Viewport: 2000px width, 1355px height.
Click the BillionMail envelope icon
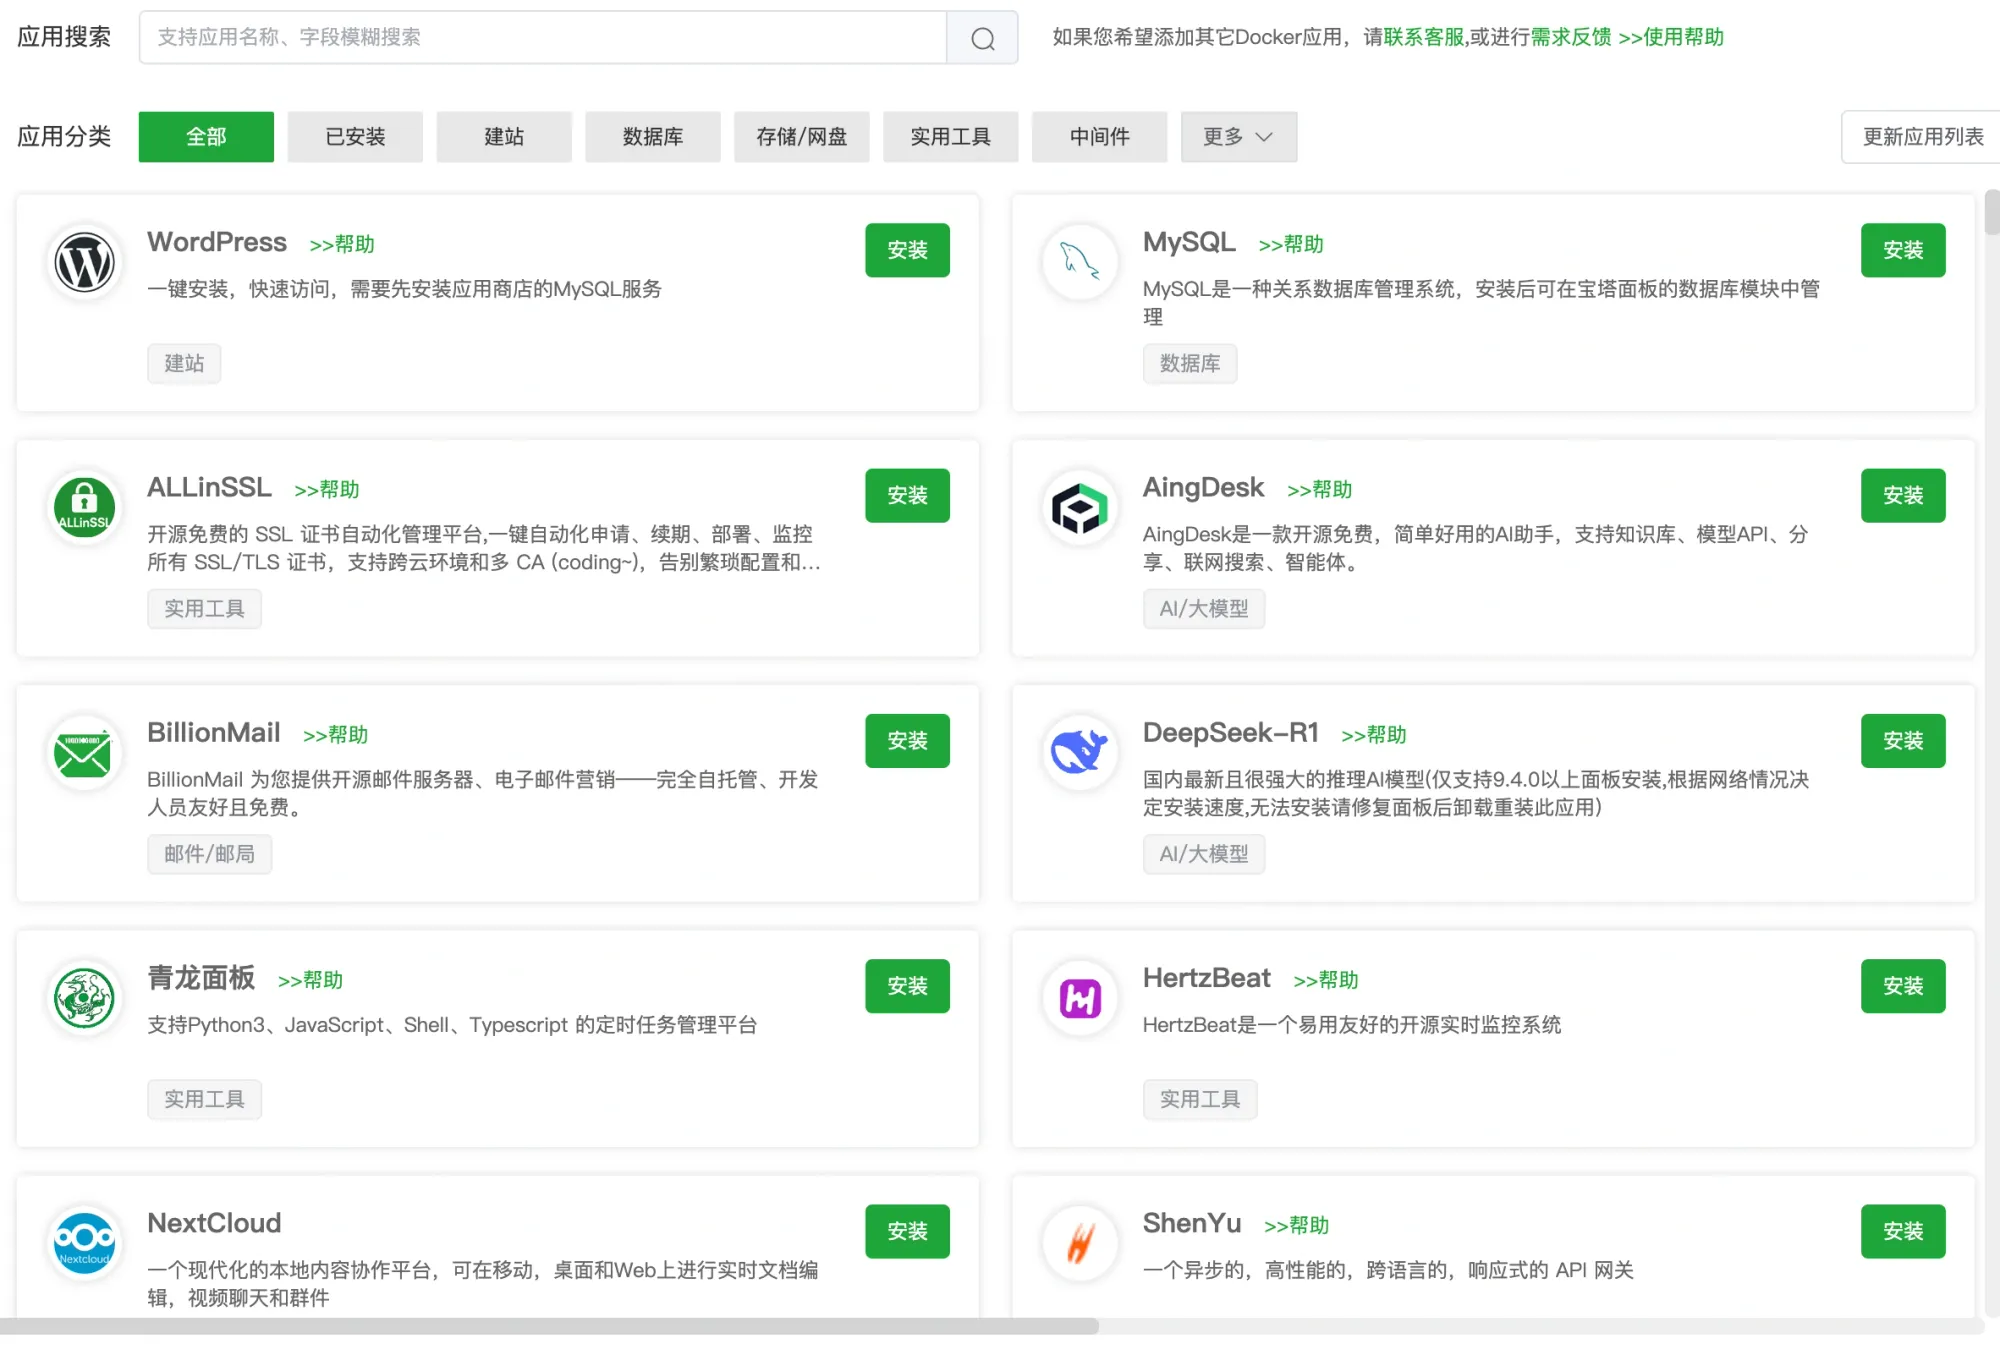tap(84, 753)
